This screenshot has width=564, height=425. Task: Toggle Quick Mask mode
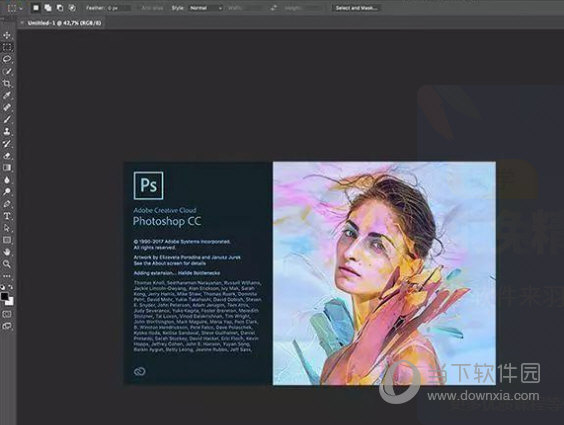[6, 314]
